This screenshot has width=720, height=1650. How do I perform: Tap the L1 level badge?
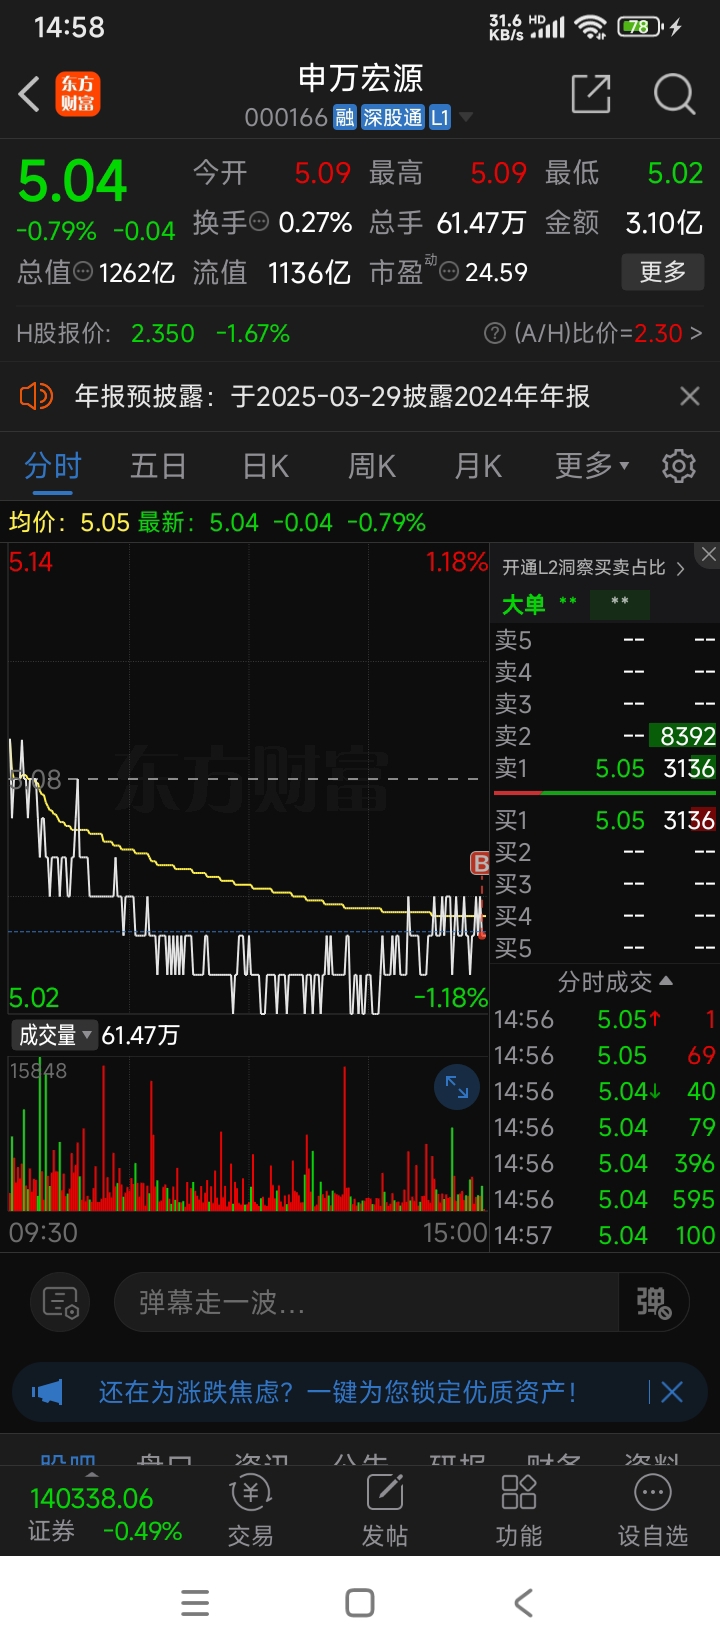[x=440, y=118]
